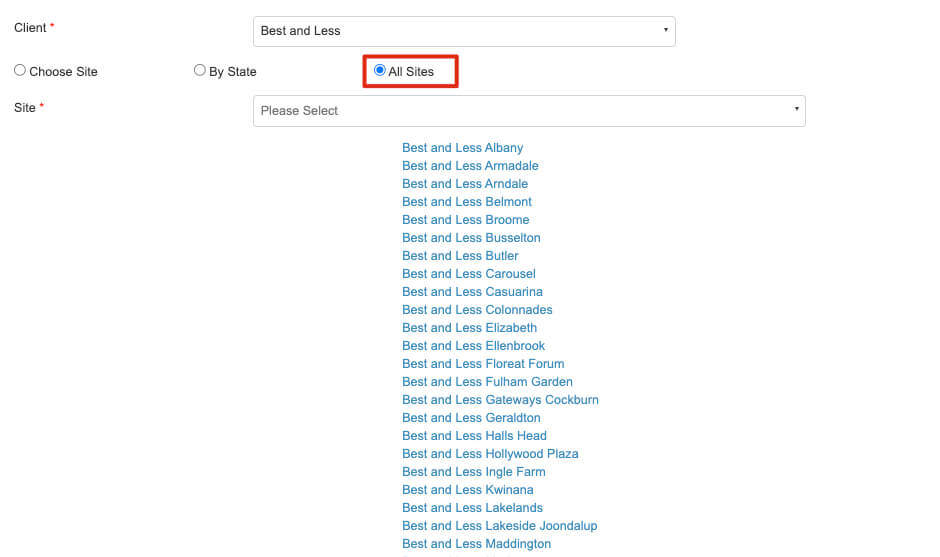Click Best and Less Kwinana link

pos(468,489)
